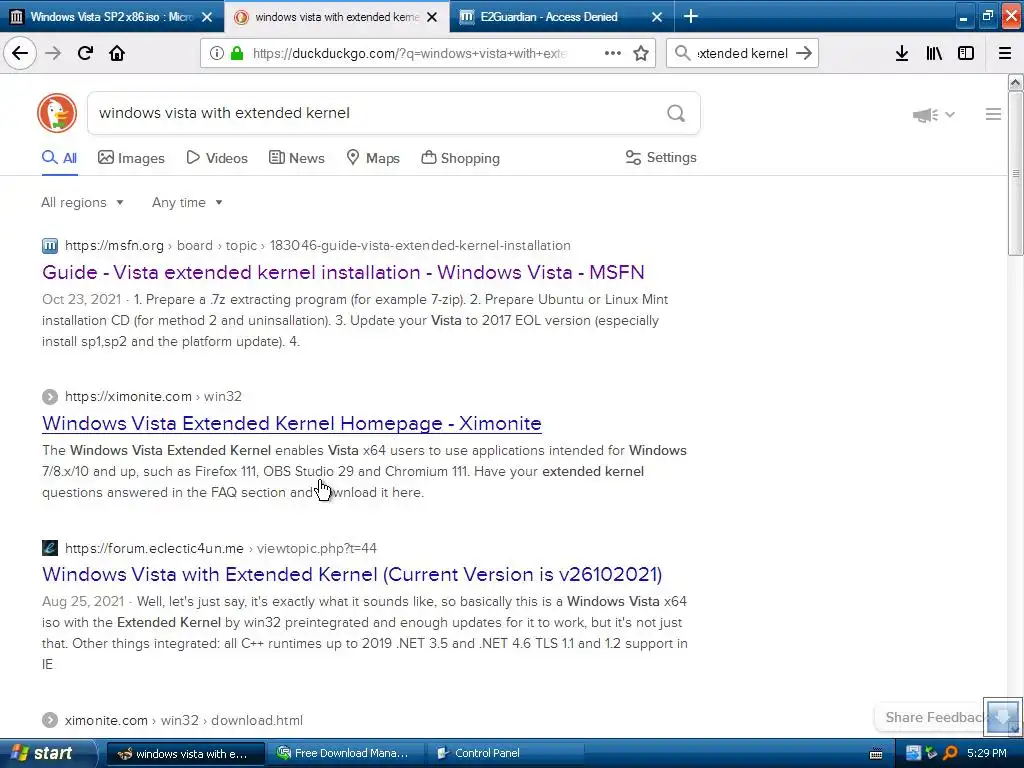This screenshot has height=768, width=1024.
Task: Open the browser home page
Action: tap(117, 53)
